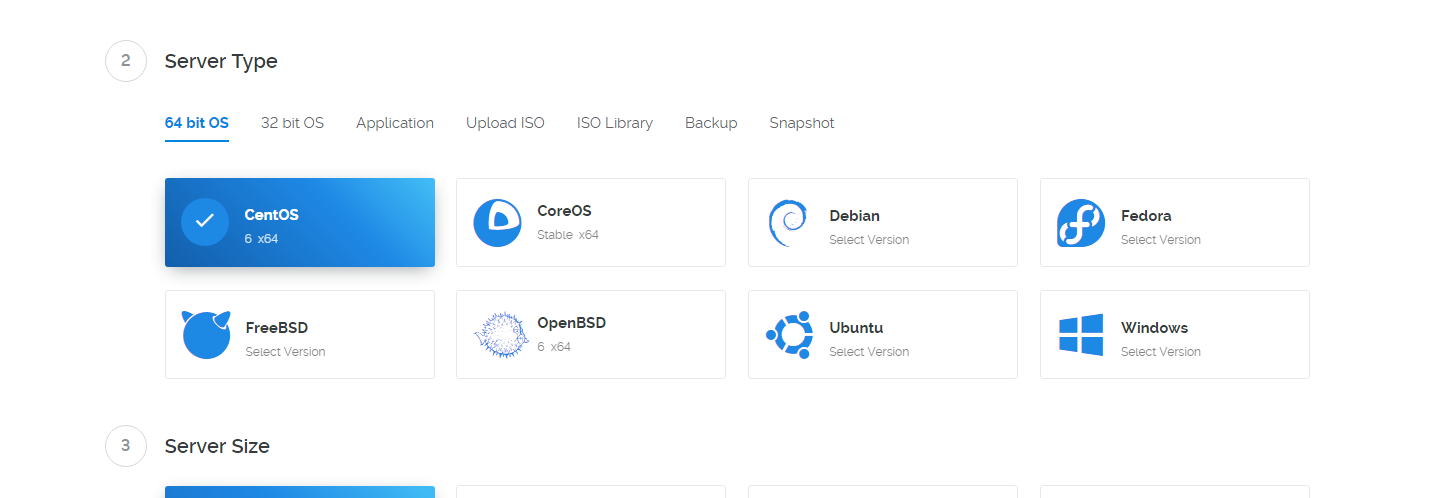
Task: Click the OpenBSD pufferfish logo
Action: (x=498, y=334)
